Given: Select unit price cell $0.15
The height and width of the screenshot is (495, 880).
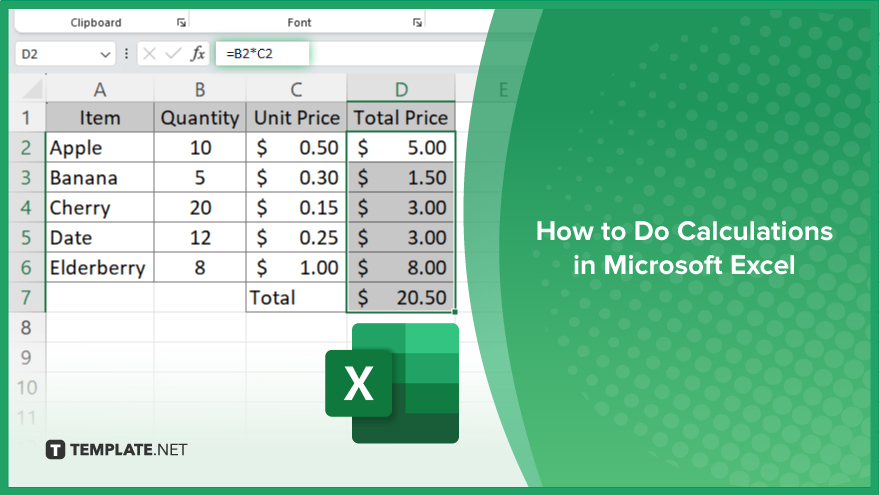Looking at the screenshot, I should (x=296, y=208).
